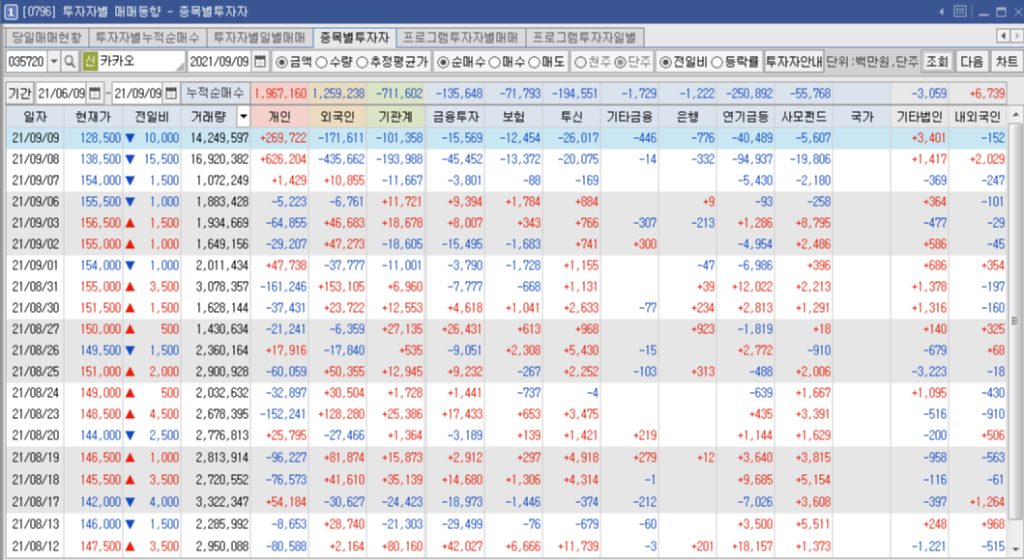Switch to the 투자자별일별매매 tab

click(x=259, y=37)
